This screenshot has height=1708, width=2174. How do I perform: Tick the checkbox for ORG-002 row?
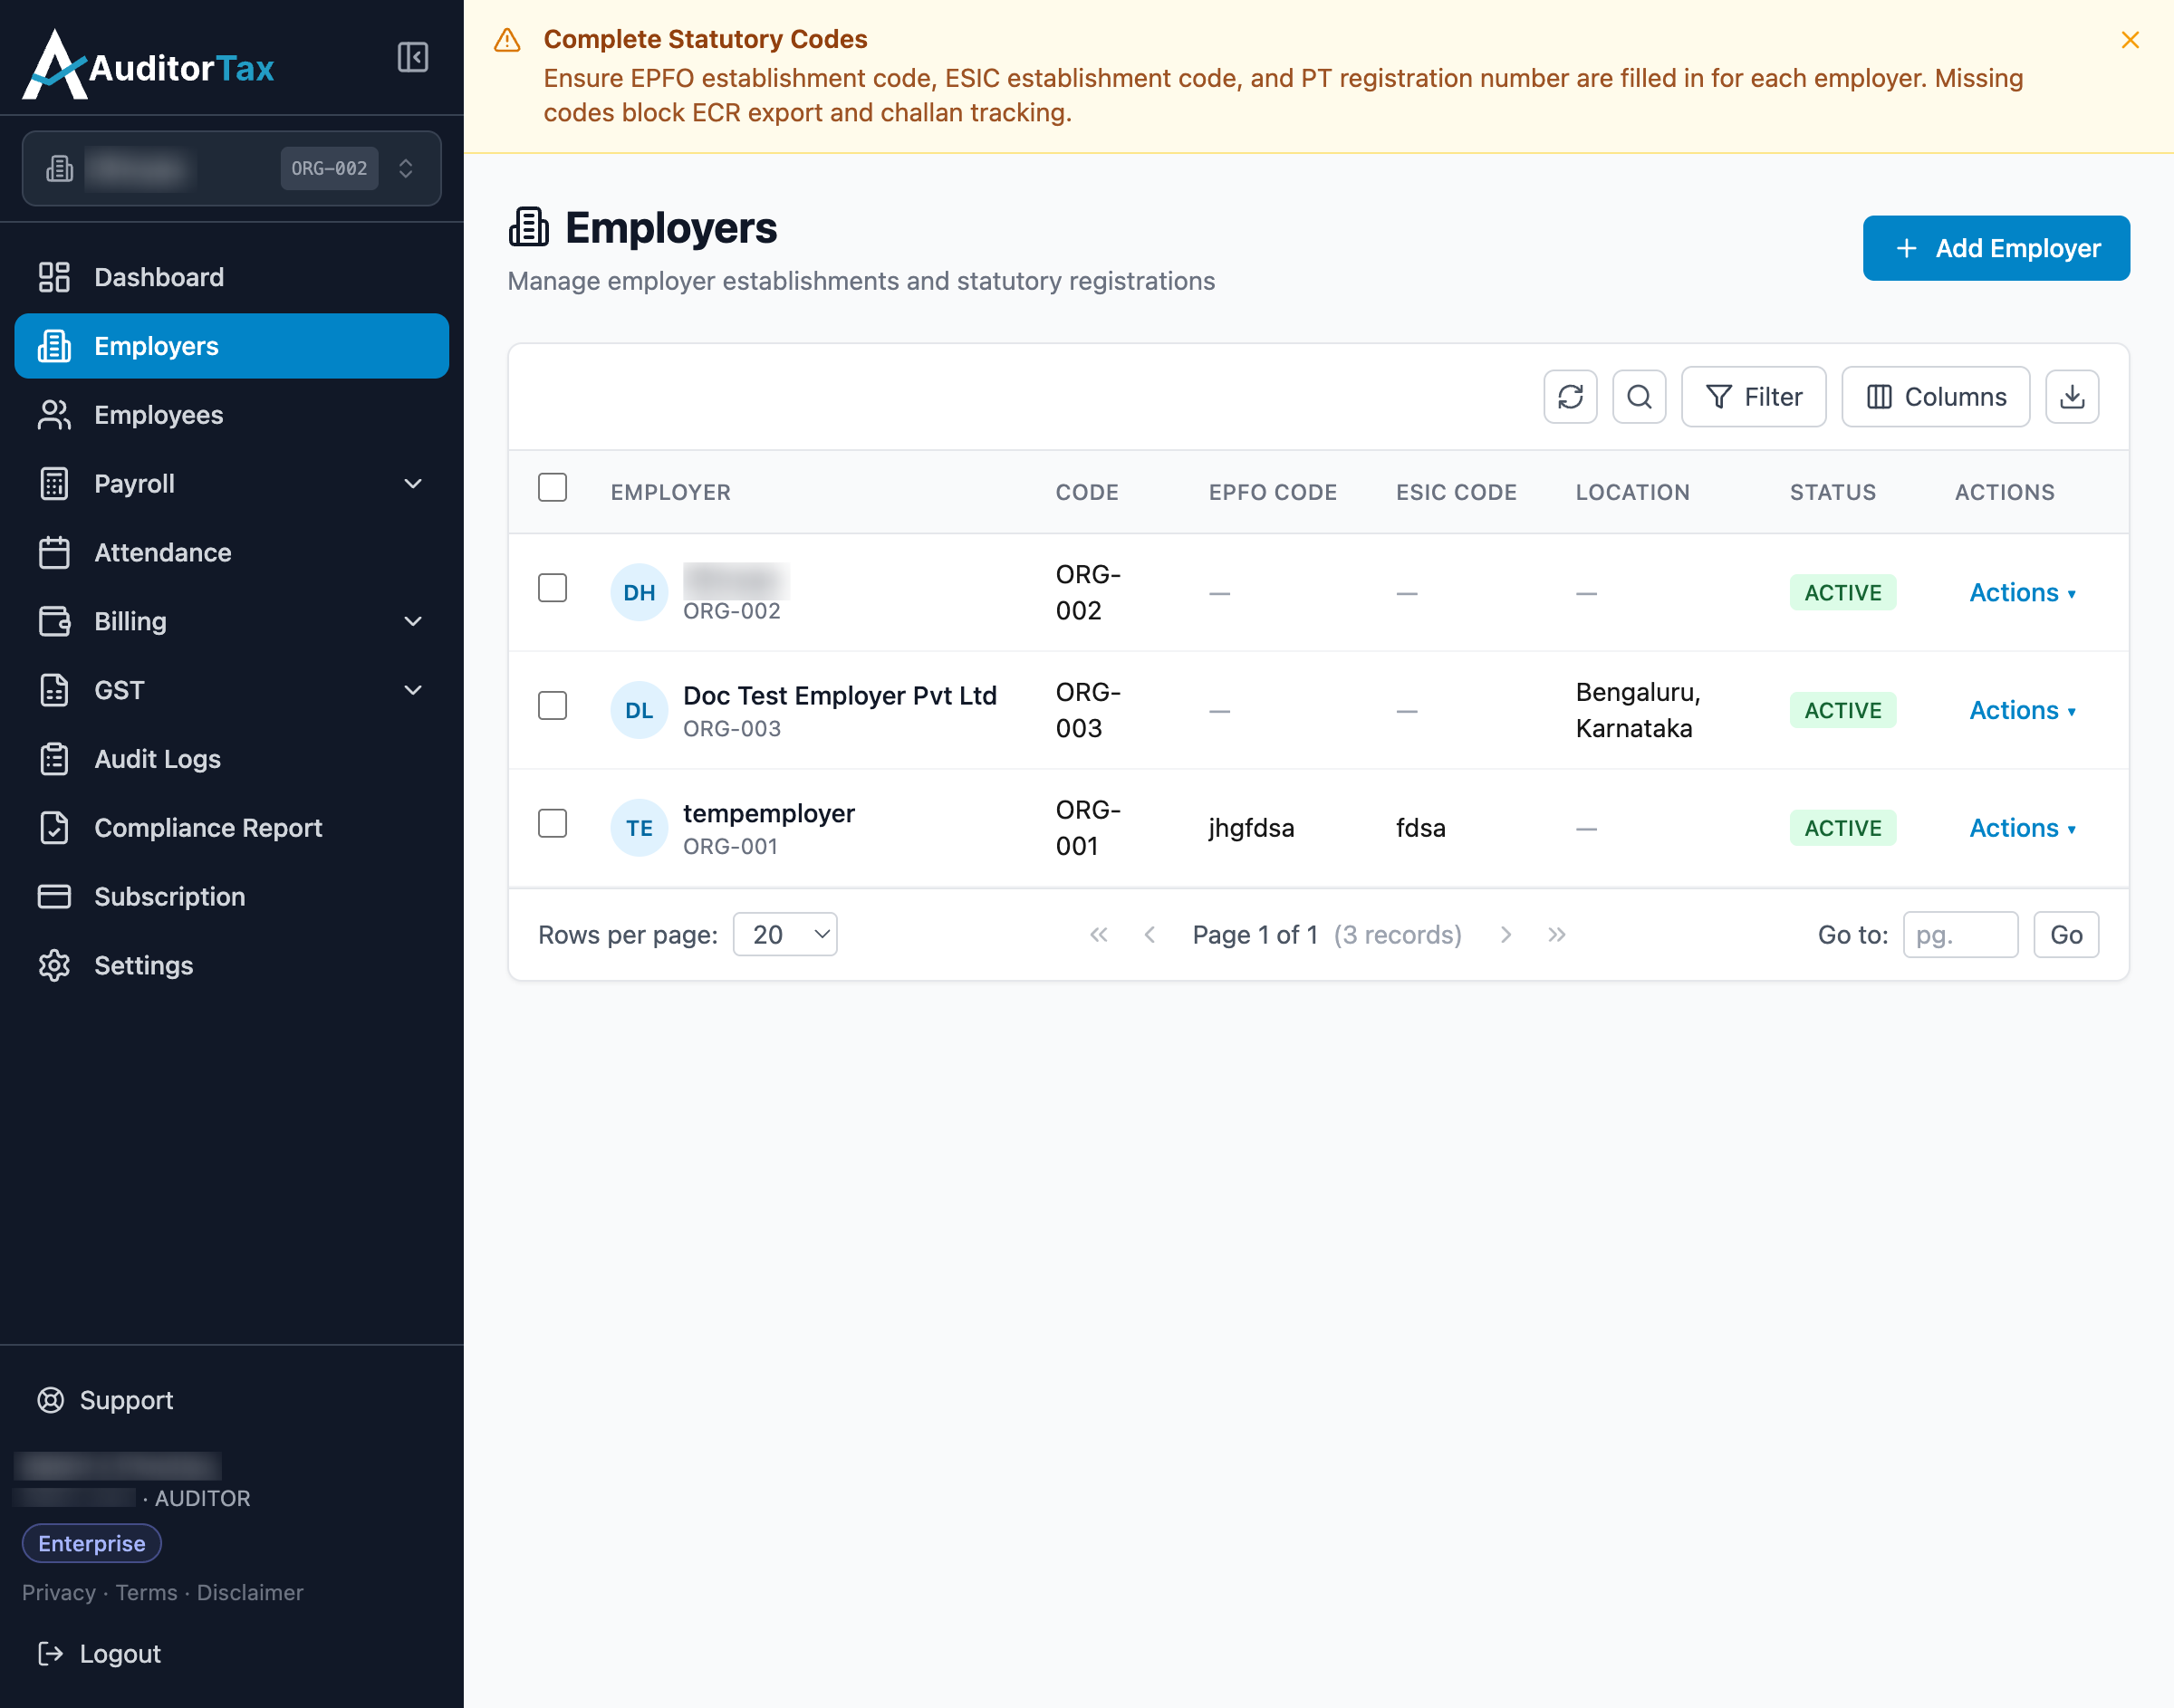coord(552,588)
